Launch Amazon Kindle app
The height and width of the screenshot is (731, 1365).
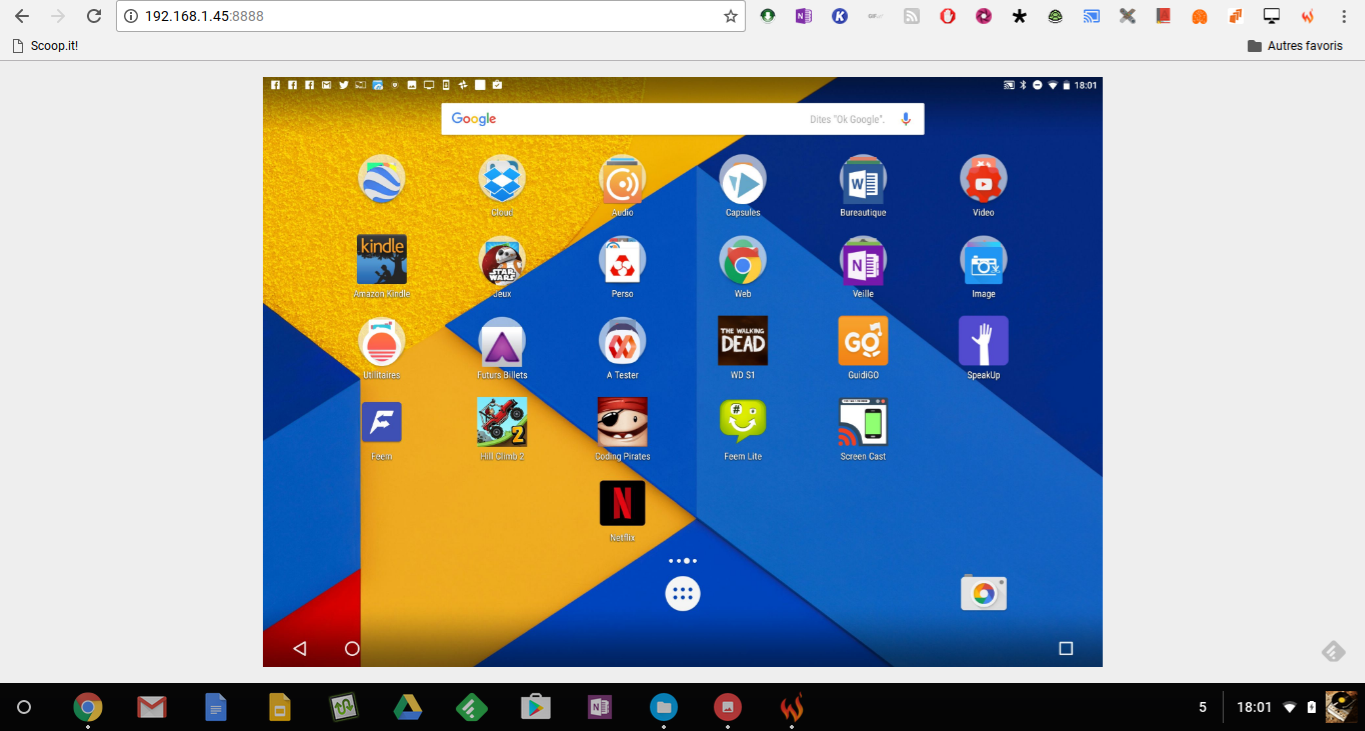[382, 259]
